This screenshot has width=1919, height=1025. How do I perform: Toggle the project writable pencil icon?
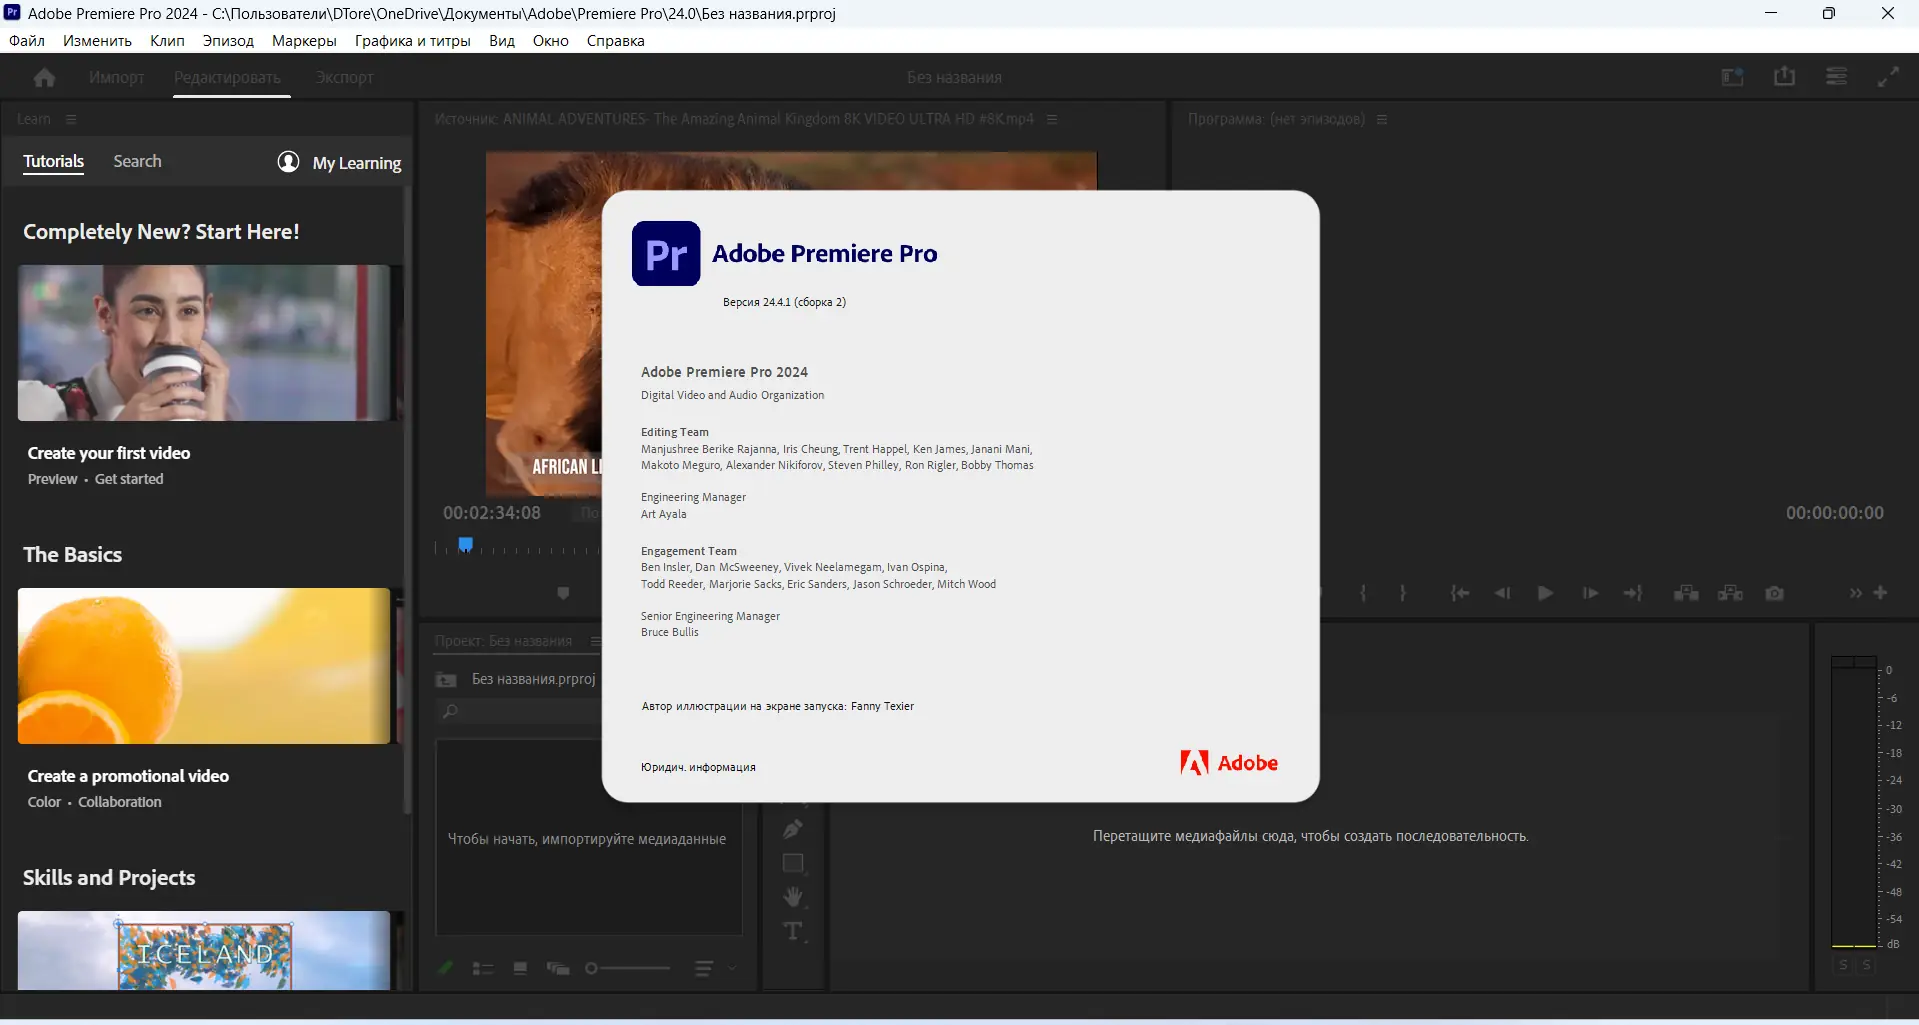(446, 968)
